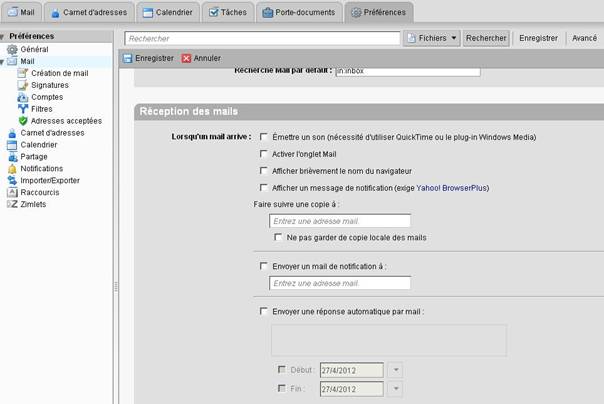Collapse the Mail tree in the sidebar

pos(3,61)
